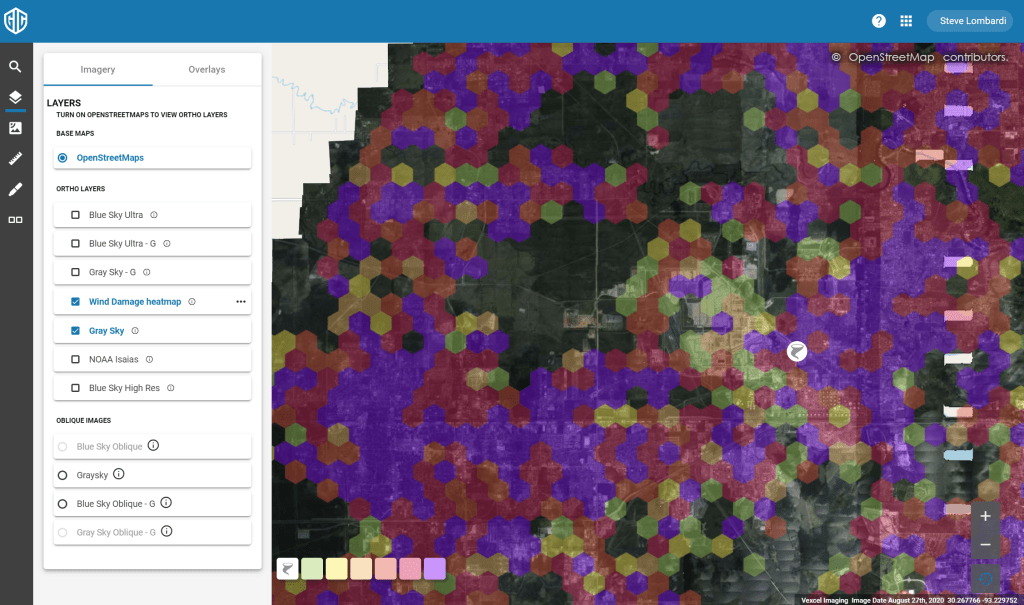Click the layers icon in the sidebar
The height and width of the screenshot is (605, 1024).
point(15,97)
